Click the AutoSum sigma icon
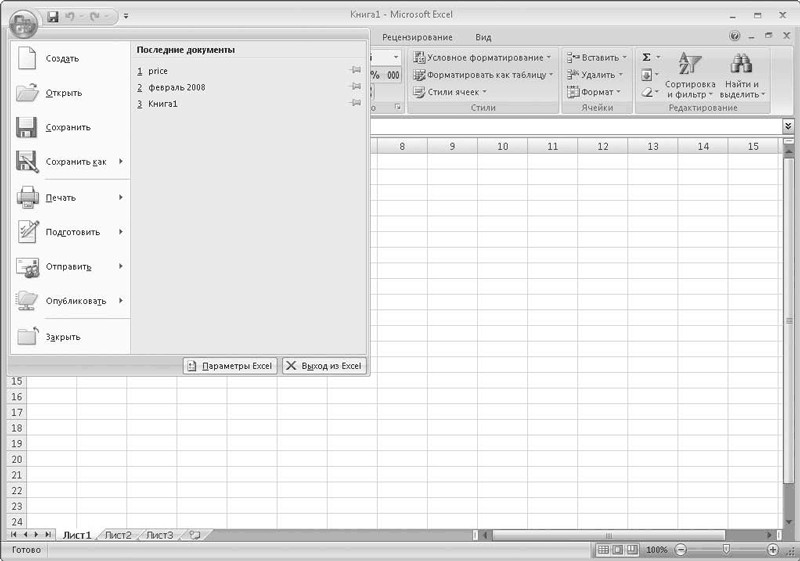800x561 pixels. pyautogui.click(x=647, y=57)
